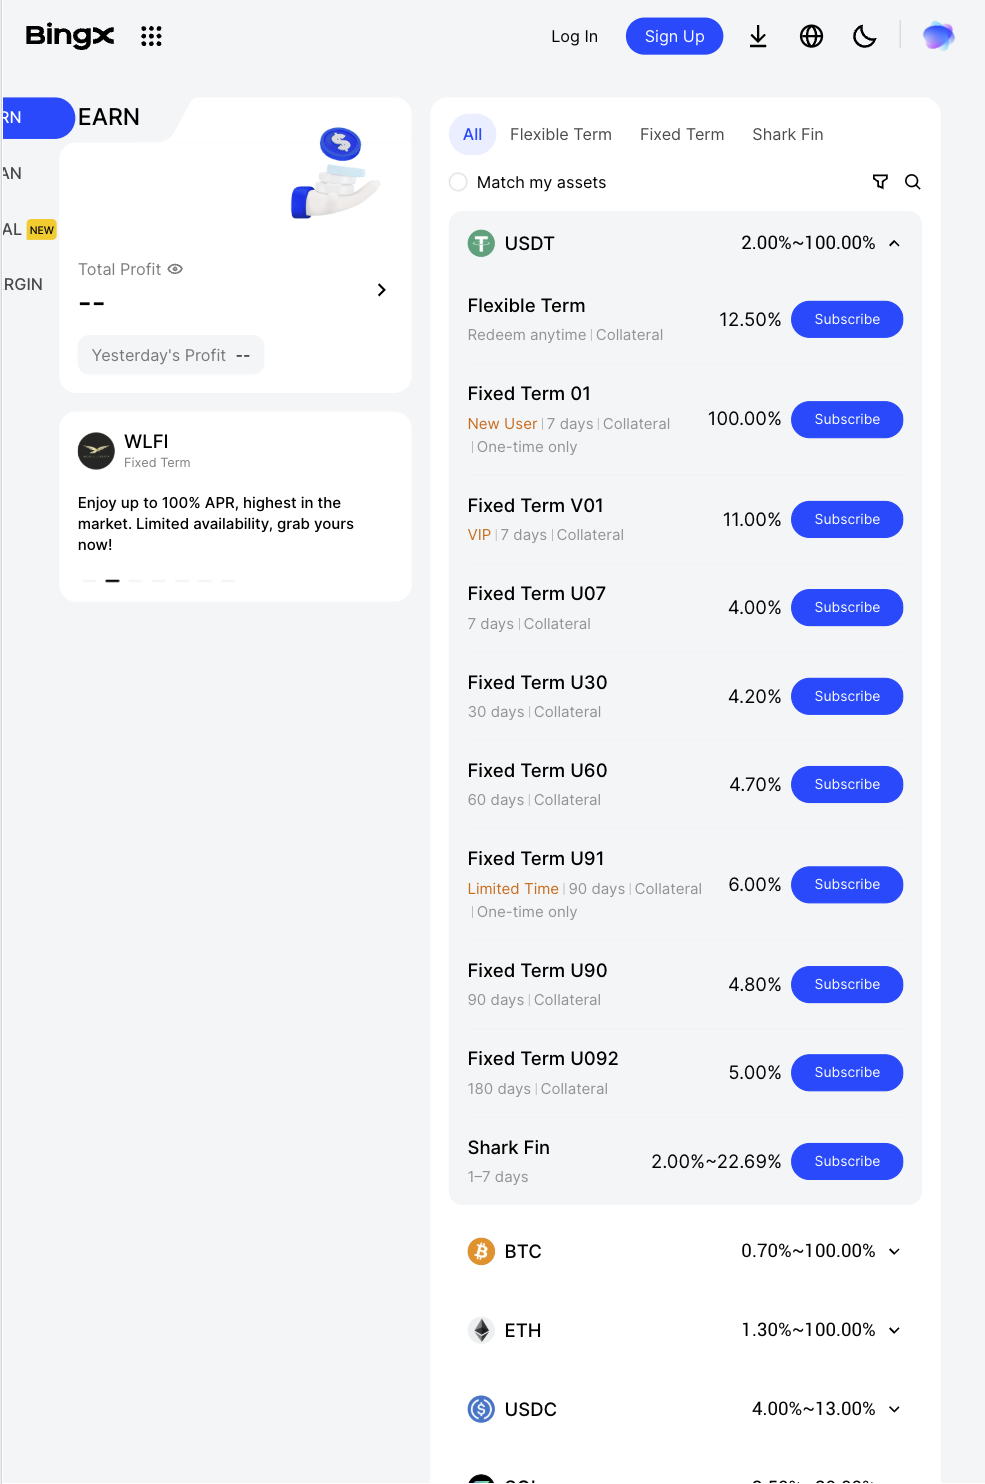Viewport: 985px width, 1484px height.
Task: Switch to dark mode moon icon
Action: [864, 37]
